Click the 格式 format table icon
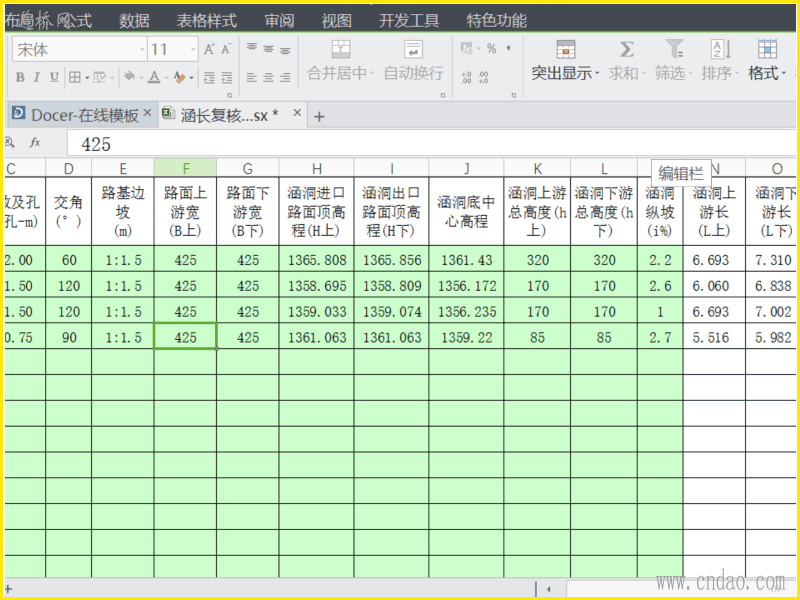Image resolution: width=800 pixels, height=600 pixels. (x=767, y=49)
